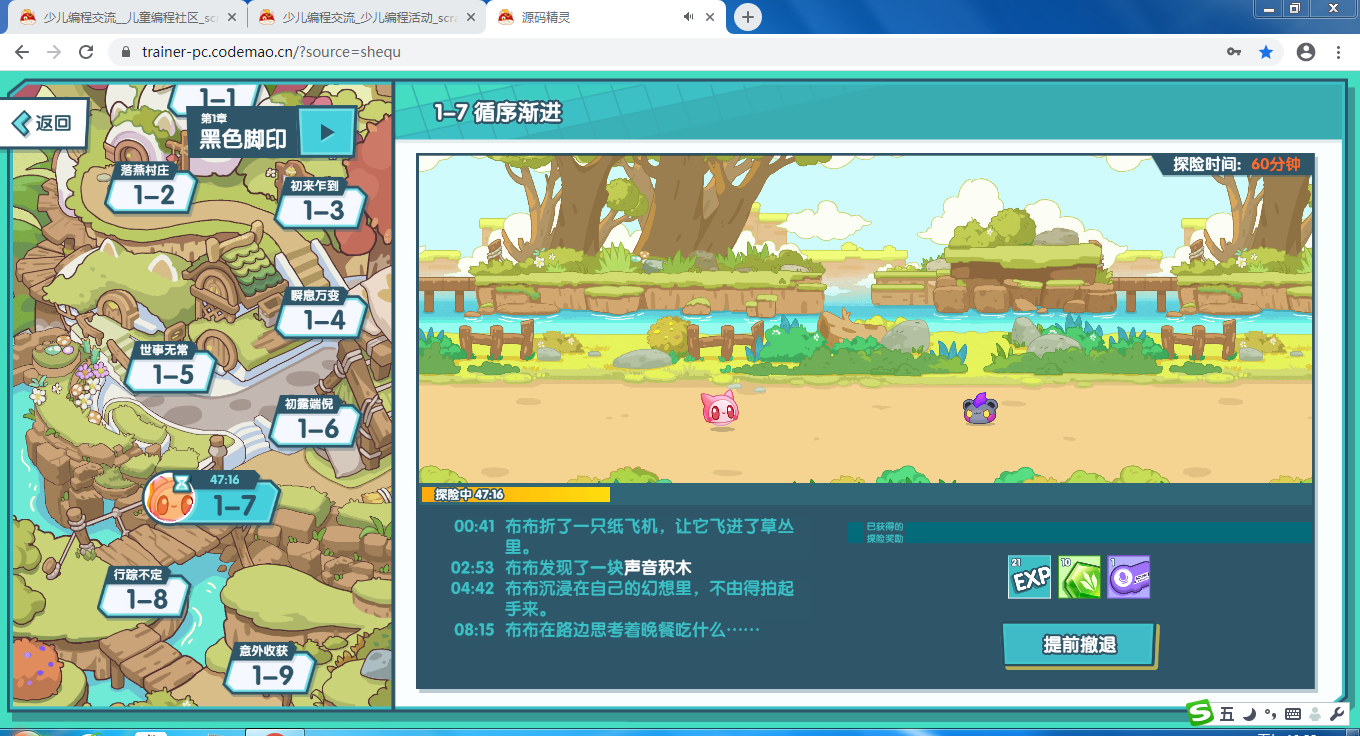The width and height of the screenshot is (1360, 736).
Task: Click the 返回 back button
Action: (x=44, y=123)
